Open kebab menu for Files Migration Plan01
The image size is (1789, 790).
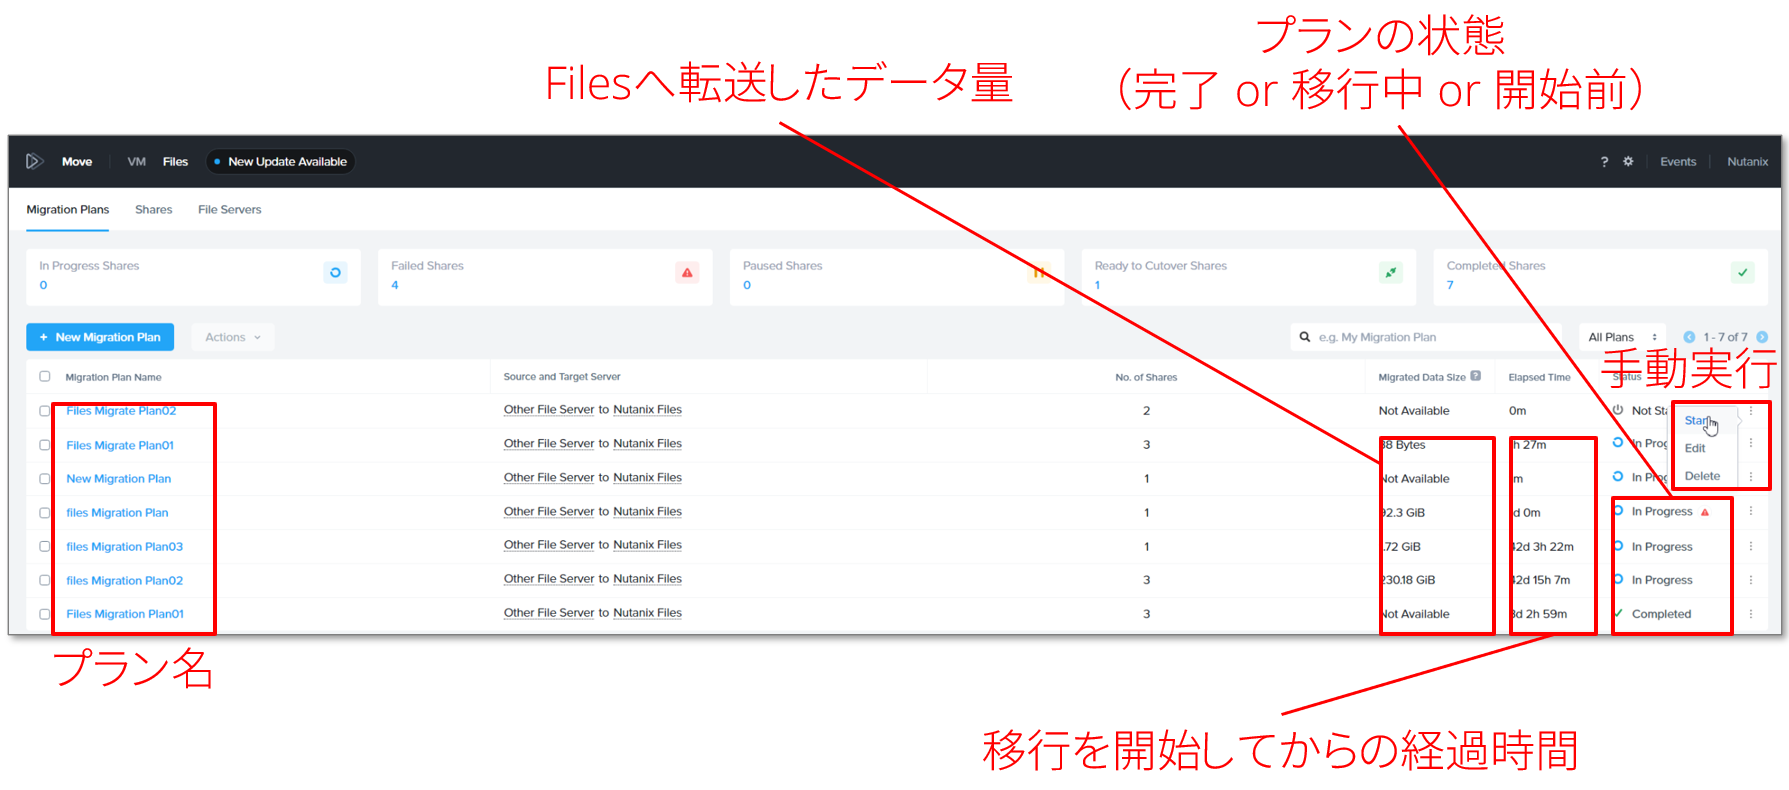click(x=1751, y=614)
